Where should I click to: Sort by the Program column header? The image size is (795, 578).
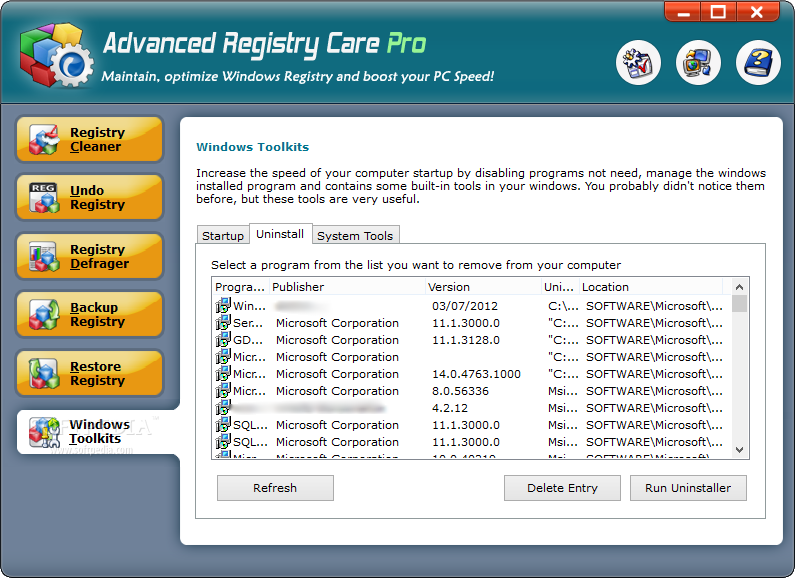coord(240,287)
